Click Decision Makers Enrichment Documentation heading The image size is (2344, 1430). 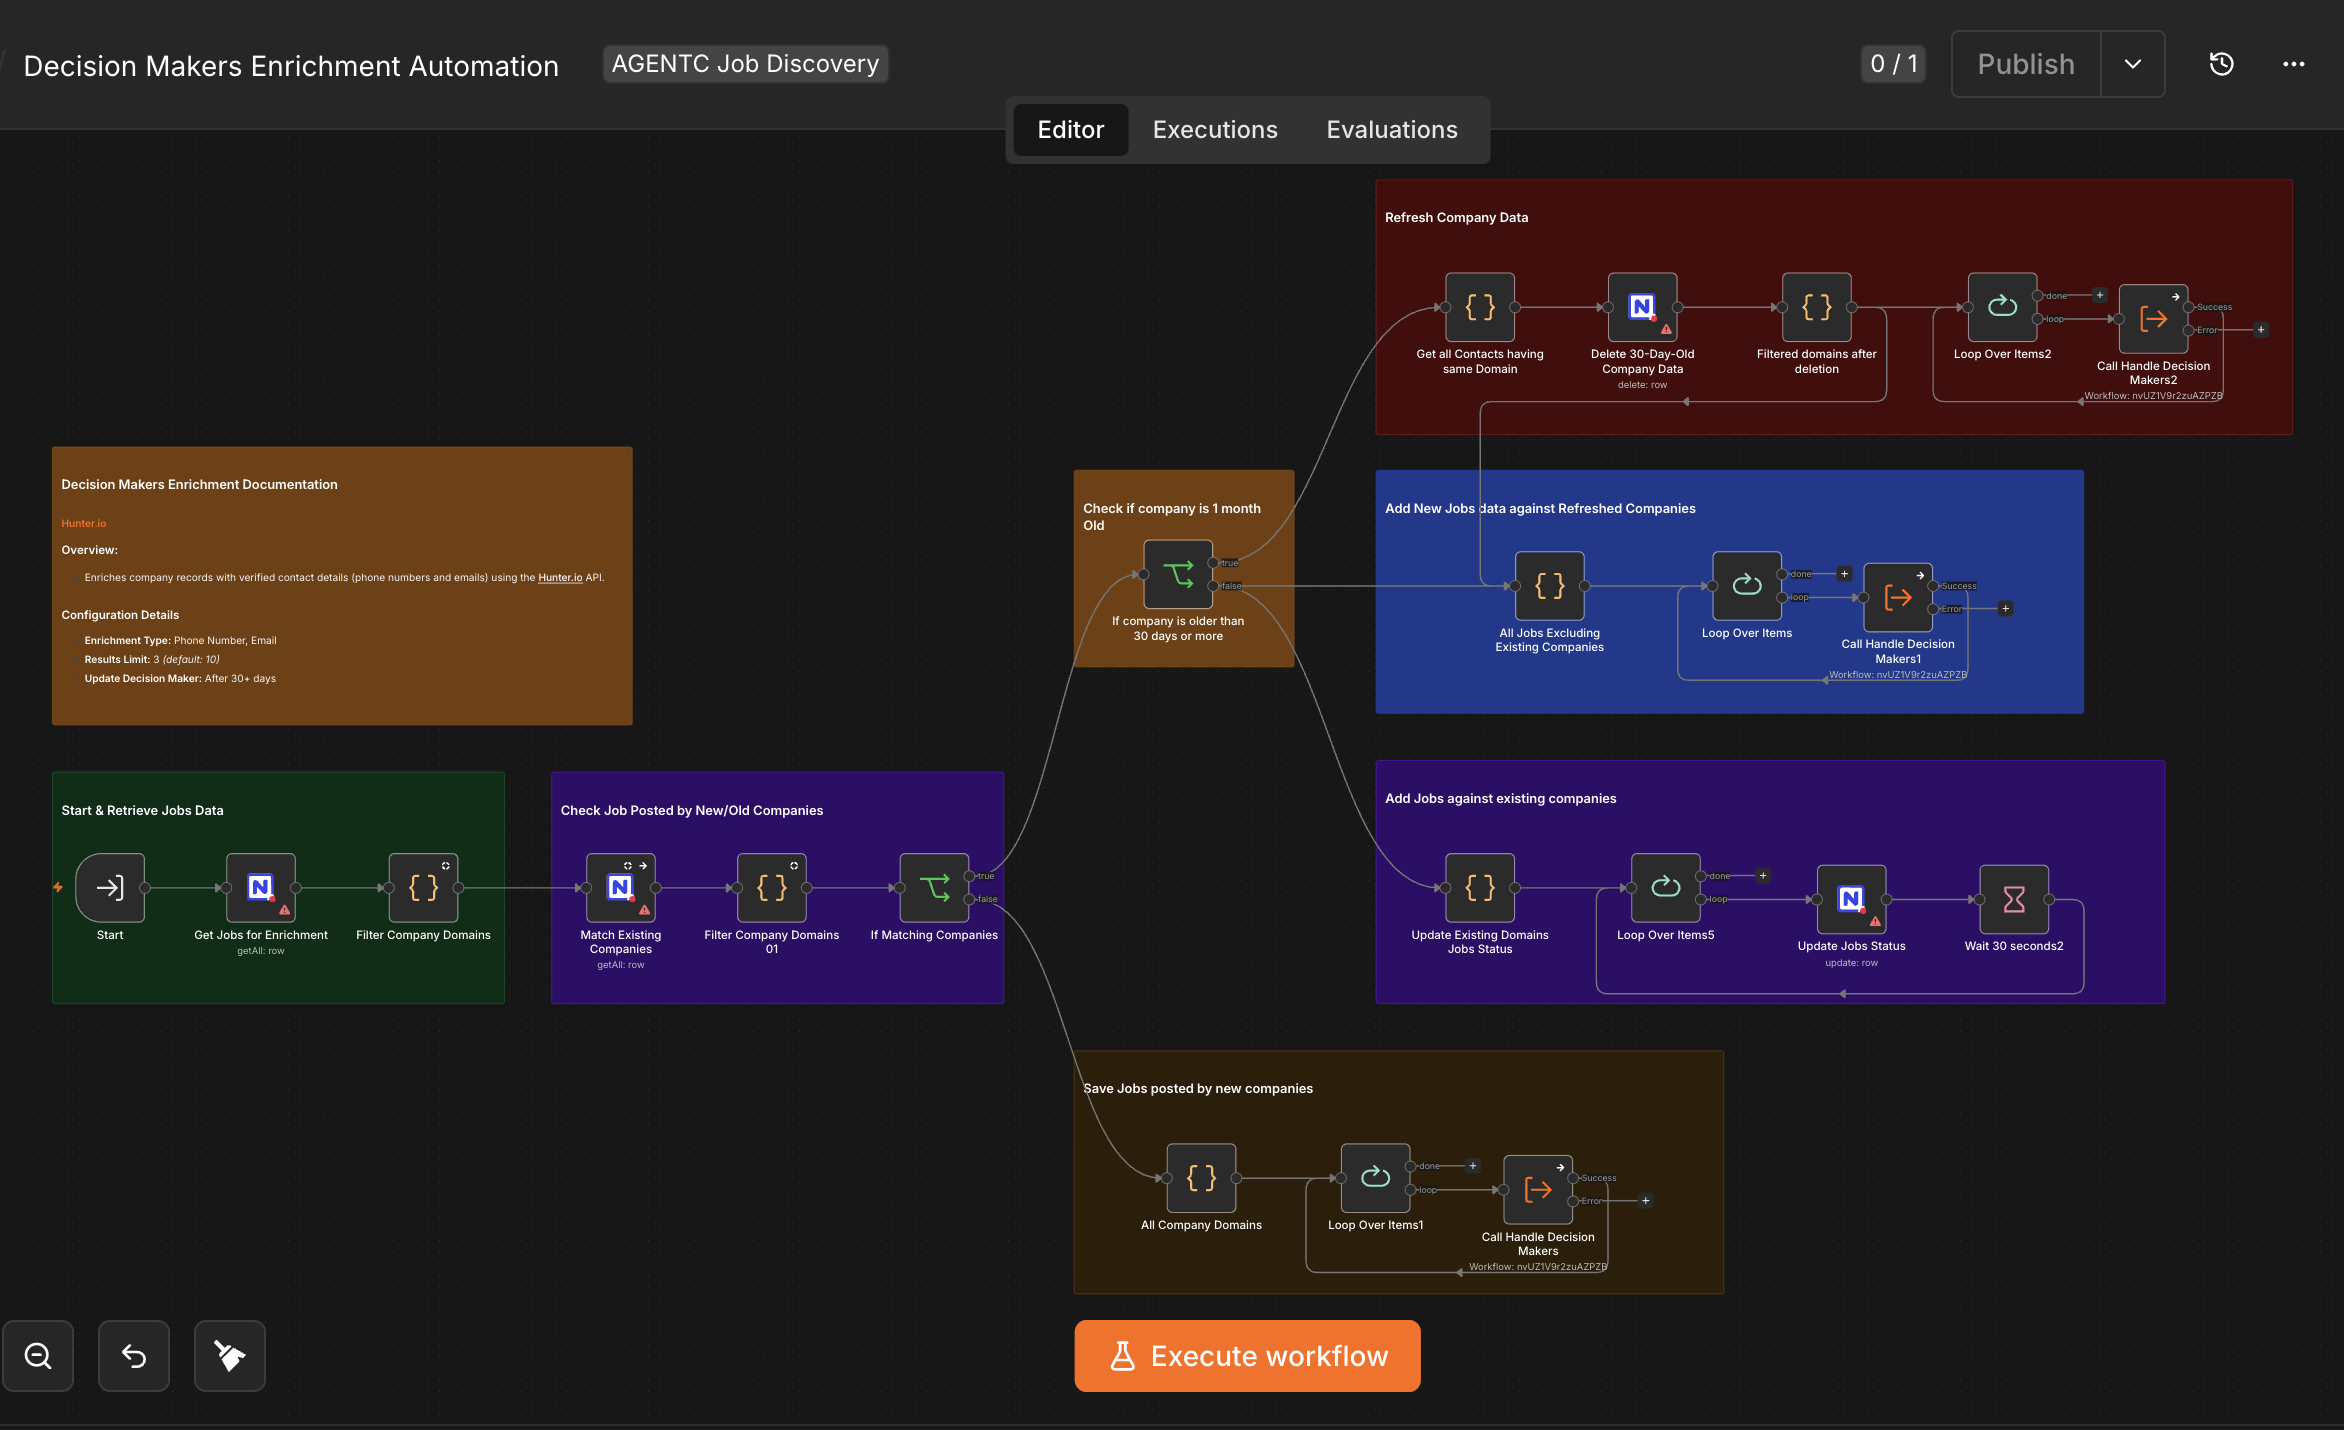199,484
